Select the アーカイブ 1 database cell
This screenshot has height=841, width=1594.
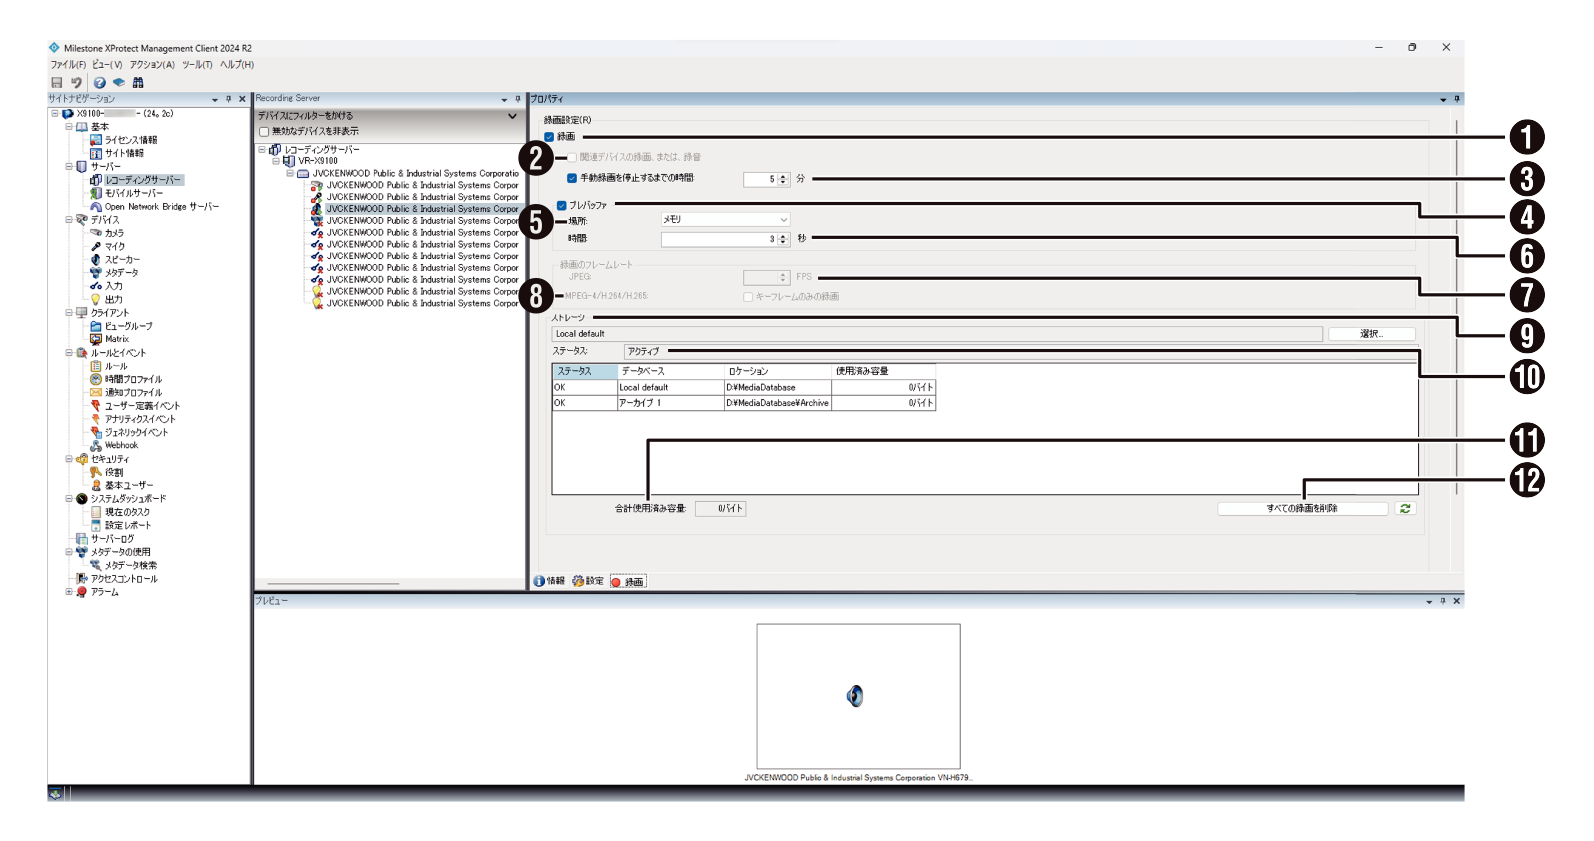(x=670, y=403)
